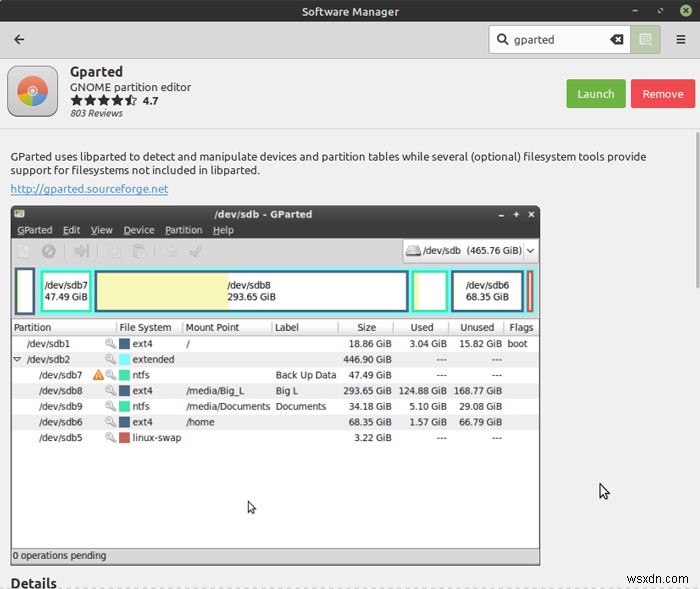This screenshot has width=700, height=589.
Task: Click the magnifier icon in the search box
Action: (502, 39)
